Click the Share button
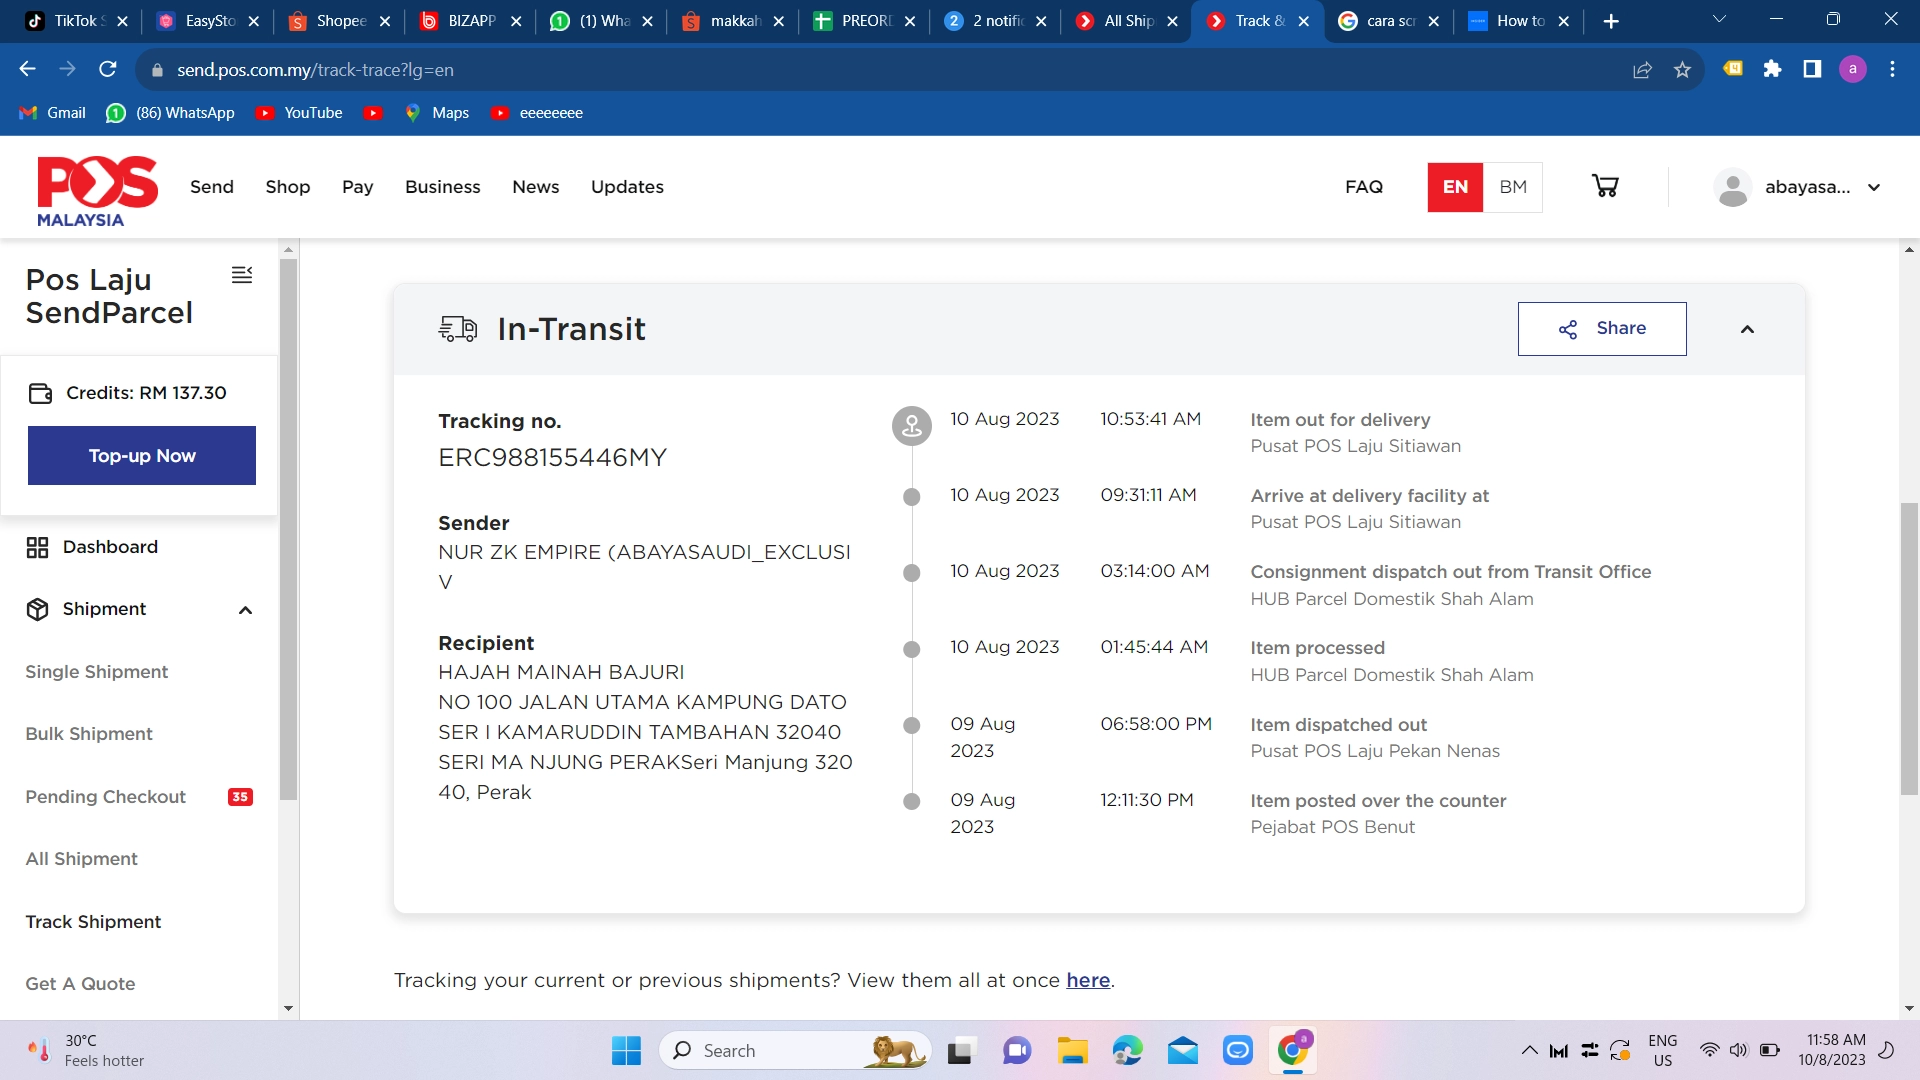1920x1080 pixels. [1602, 329]
